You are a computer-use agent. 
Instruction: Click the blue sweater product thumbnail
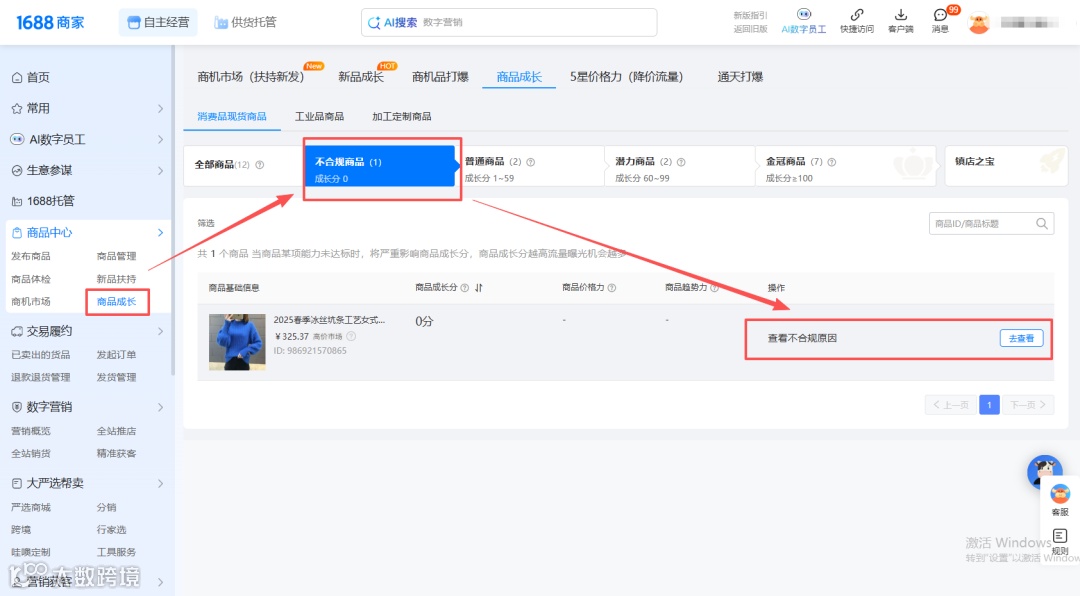[x=237, y=342]
